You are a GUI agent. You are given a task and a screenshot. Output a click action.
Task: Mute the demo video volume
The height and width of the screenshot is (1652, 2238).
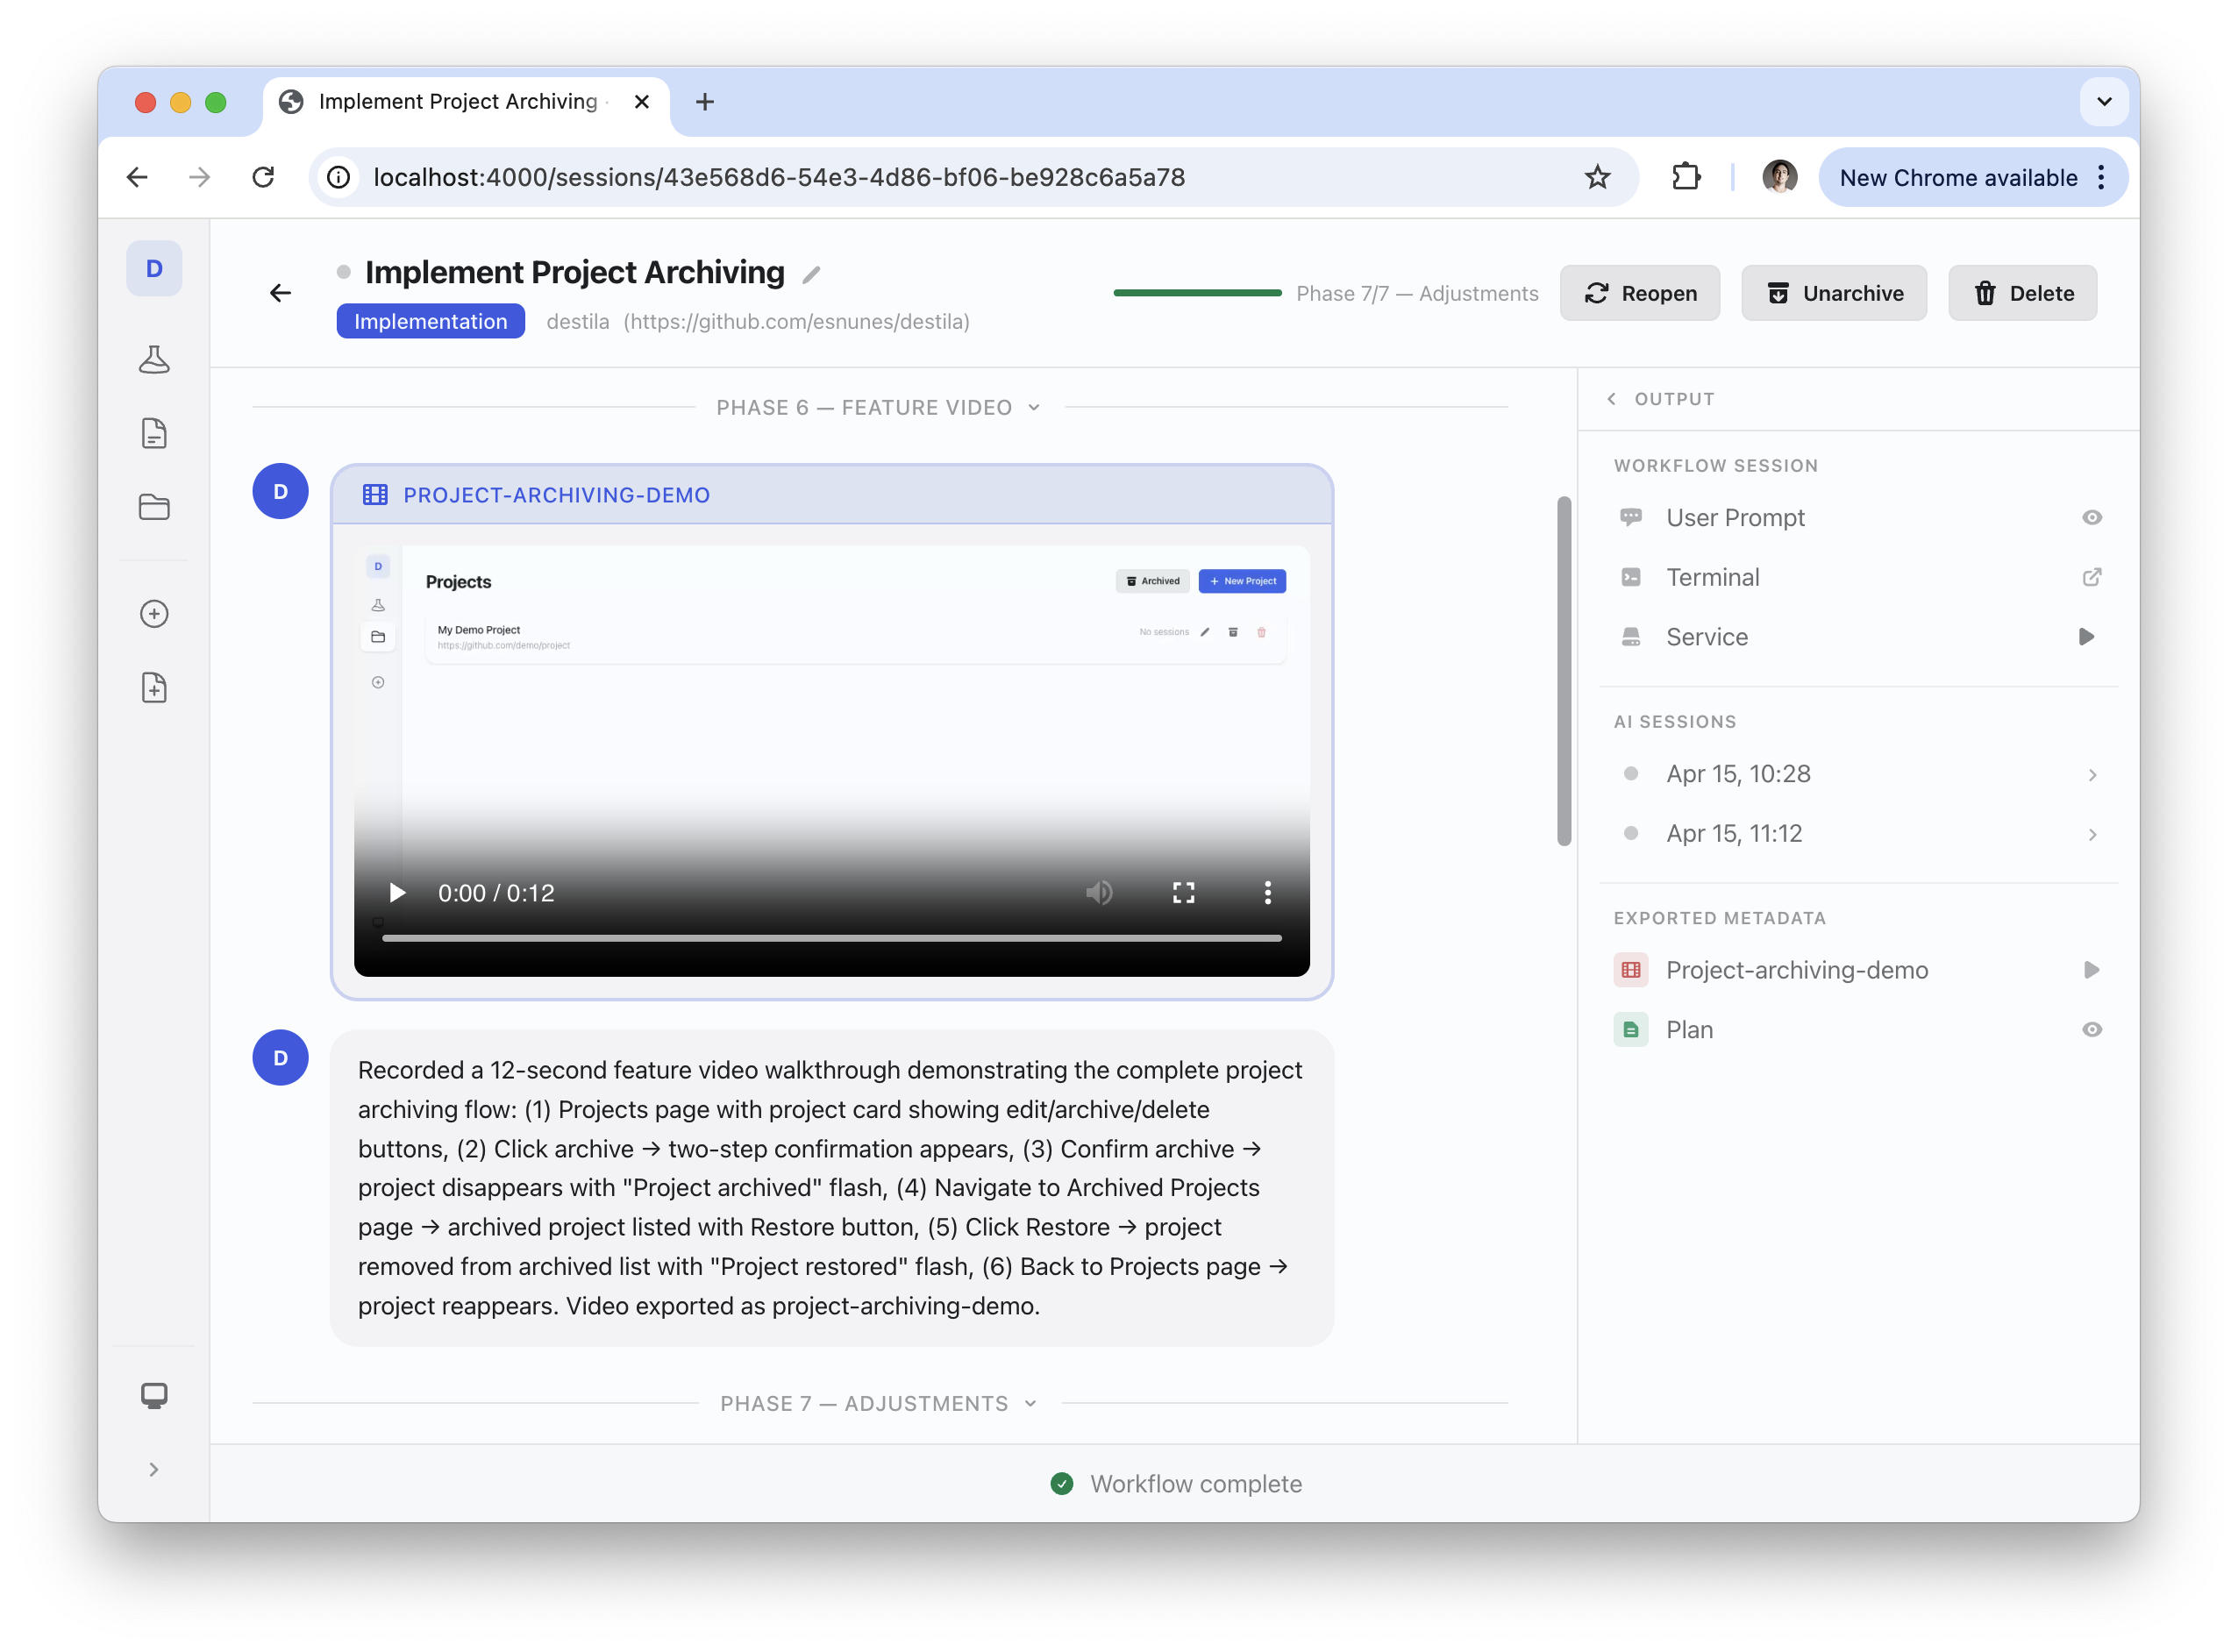pyautogui.click(x=1099, y=893)
